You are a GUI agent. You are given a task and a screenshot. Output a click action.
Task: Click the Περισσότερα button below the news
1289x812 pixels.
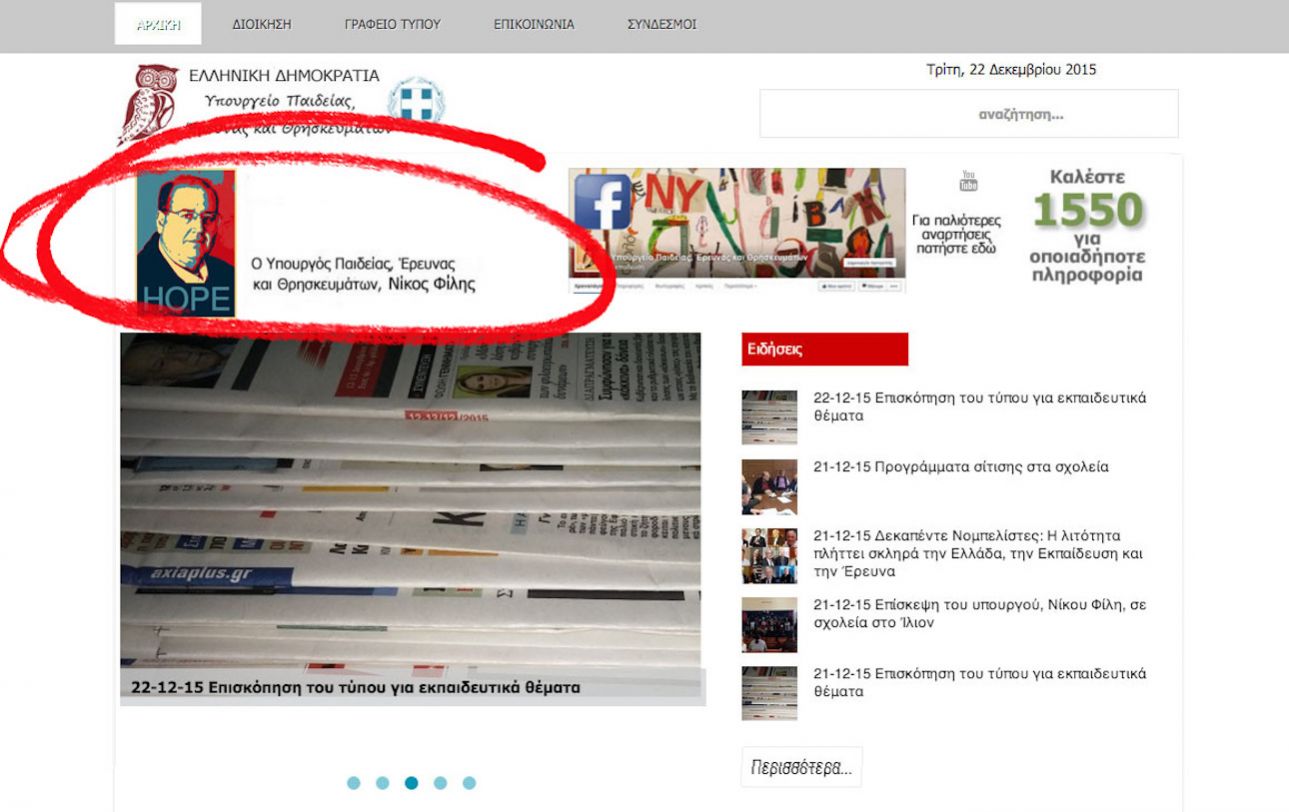pyautogui.click(x=801, y=768)
